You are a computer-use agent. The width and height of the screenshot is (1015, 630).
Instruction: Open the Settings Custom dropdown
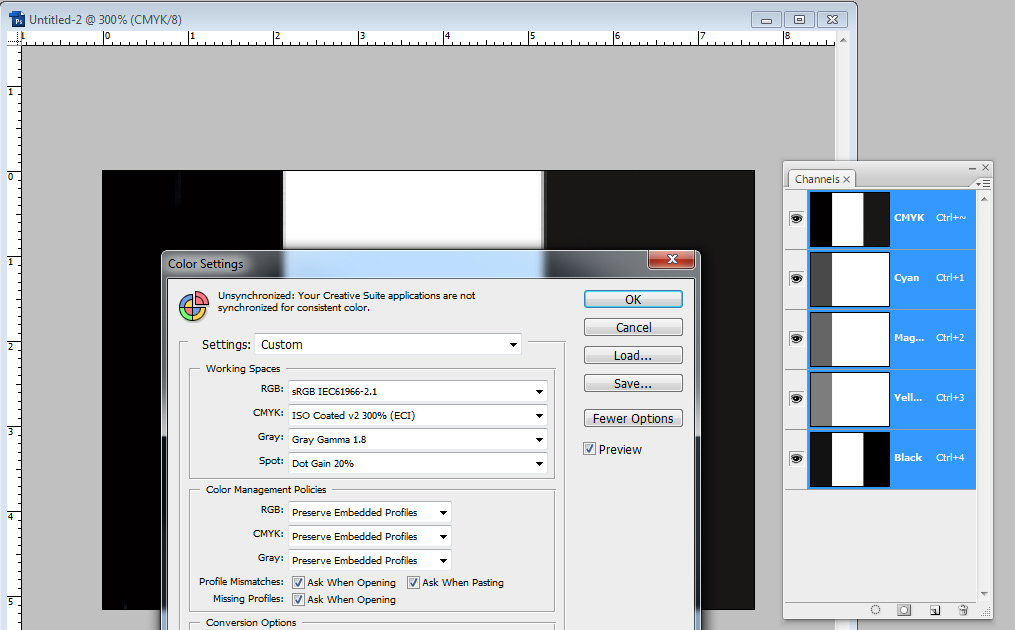pos(388,344)
